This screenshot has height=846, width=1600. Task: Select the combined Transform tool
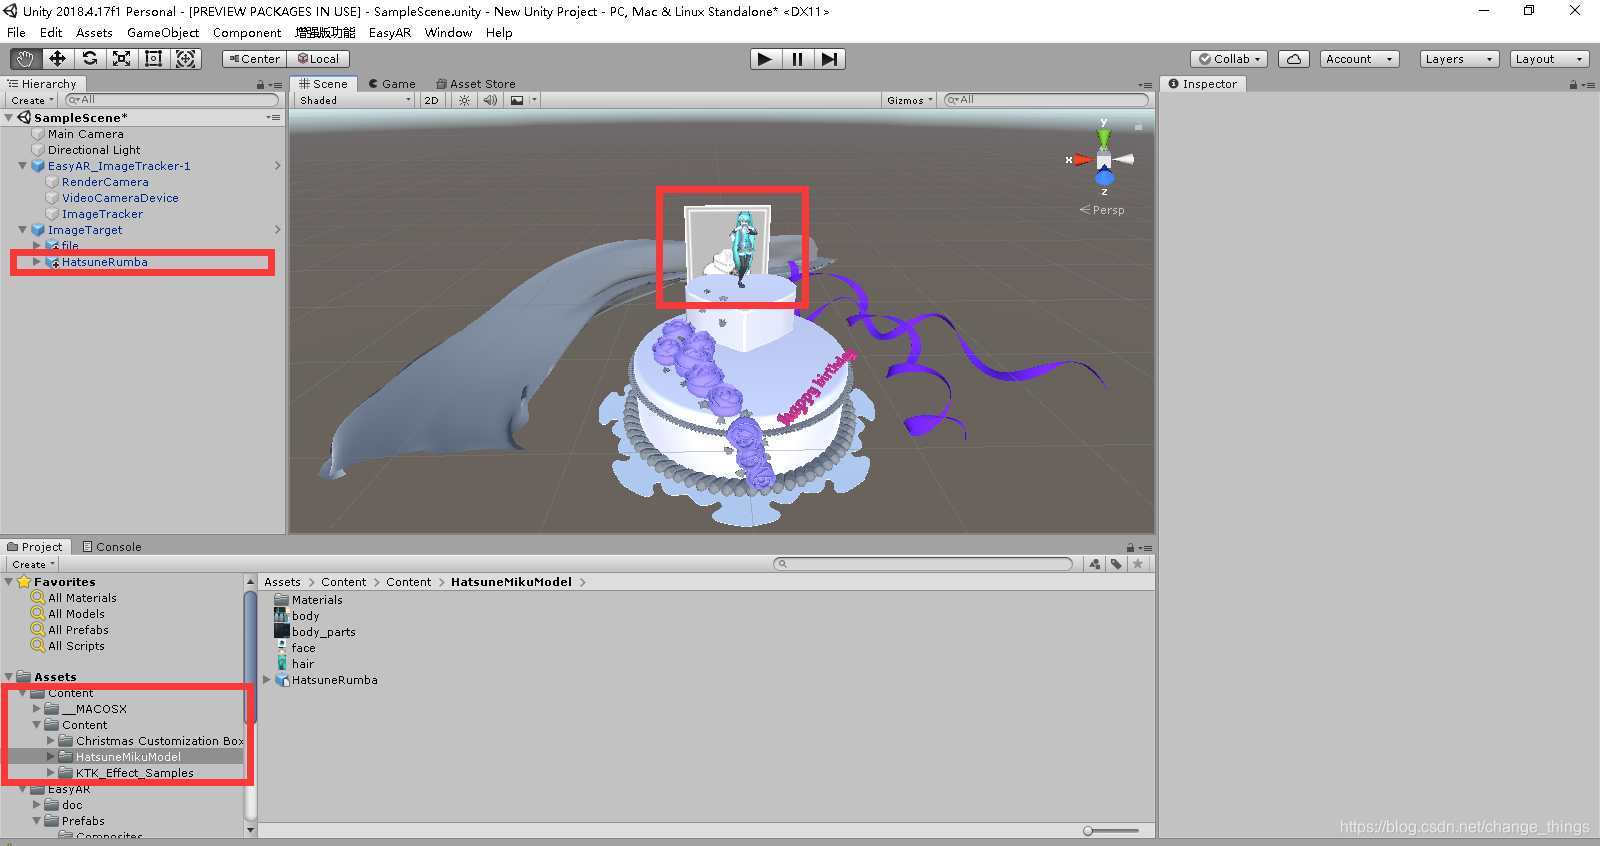click(186, 59)
